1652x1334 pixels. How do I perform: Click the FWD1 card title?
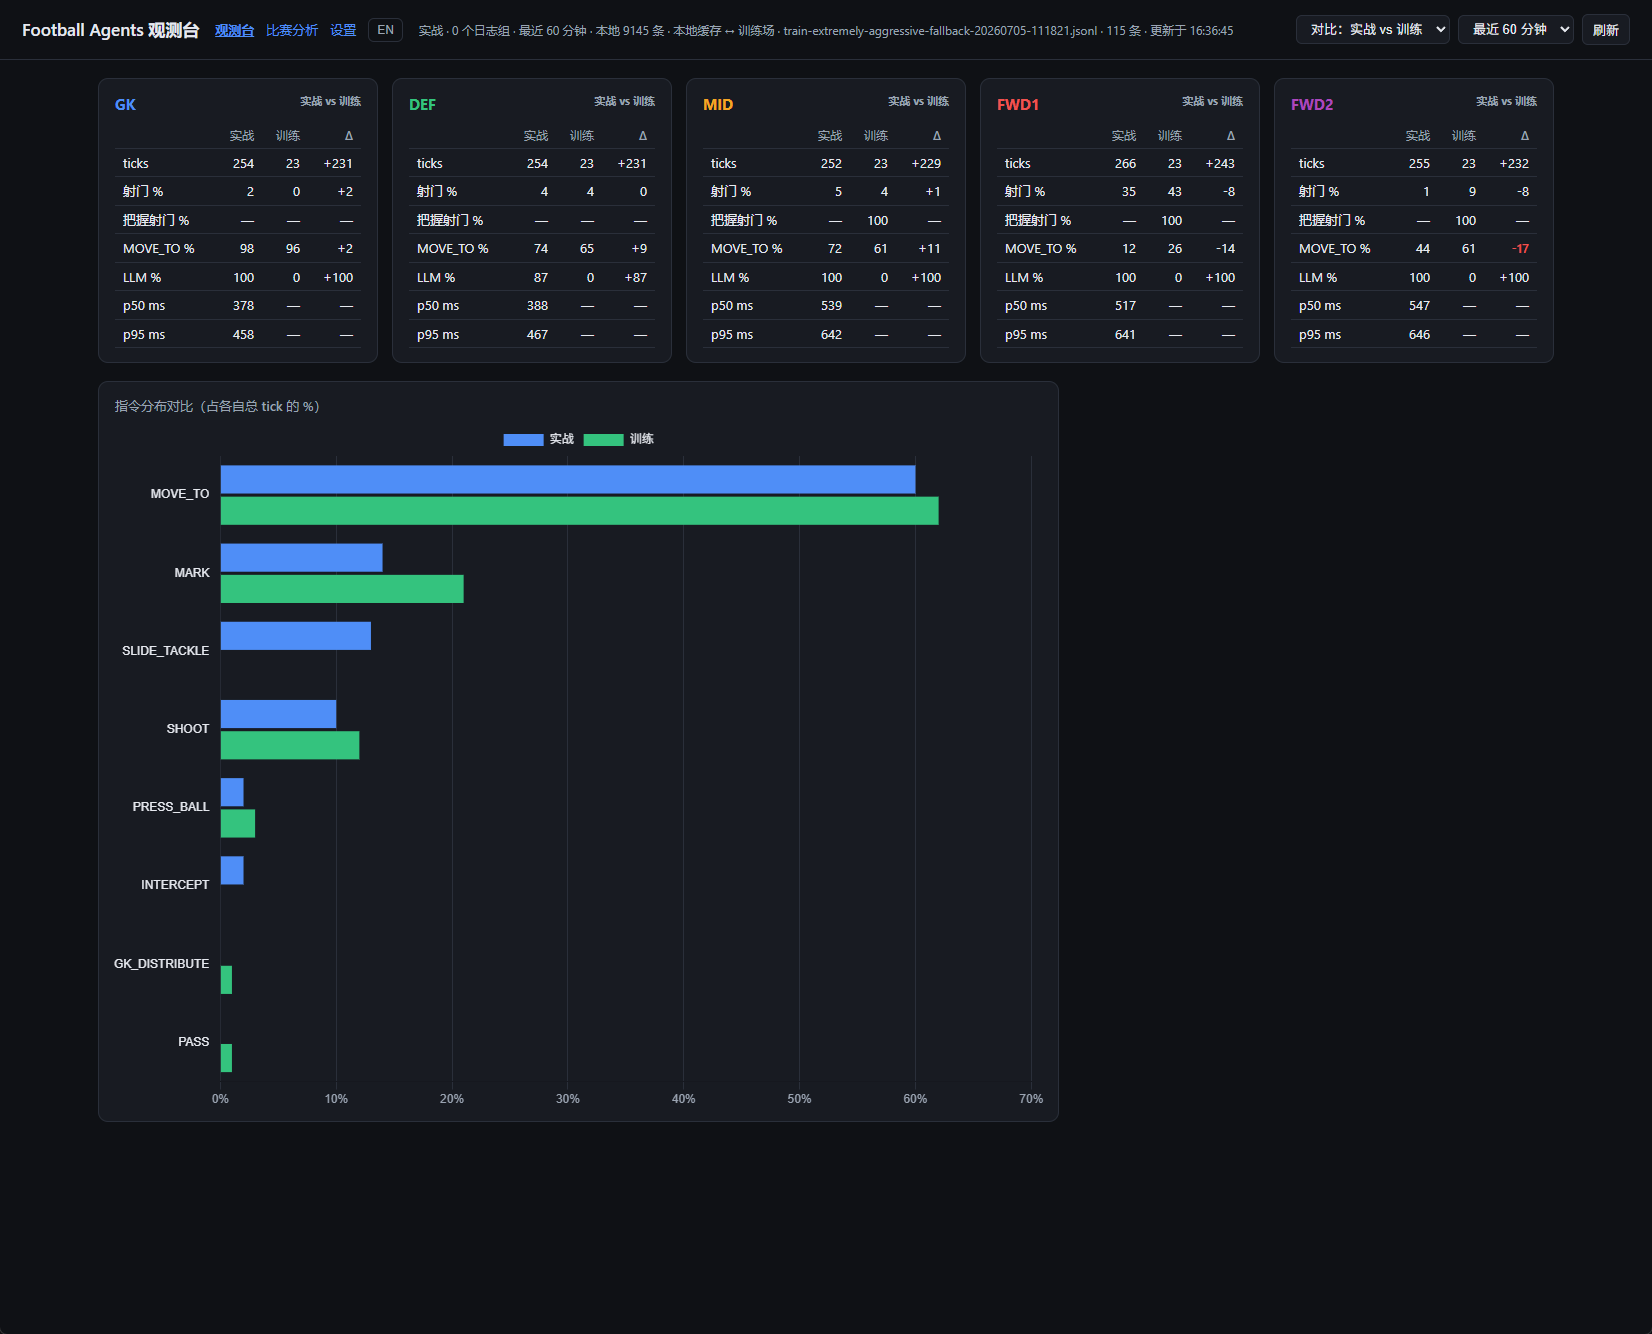point(1018,104)
